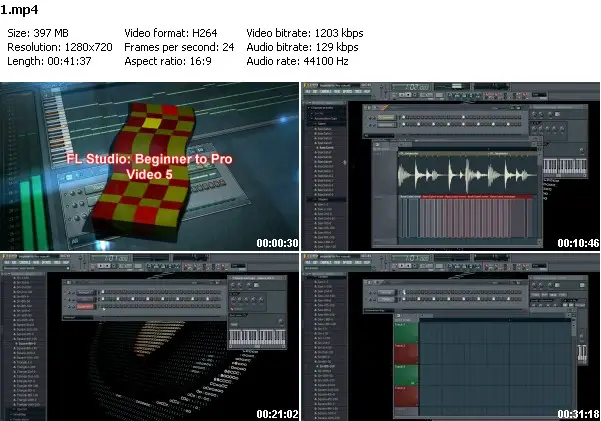Open the video thumbnail stamped 00:21:02

click(x=149, y=337)
